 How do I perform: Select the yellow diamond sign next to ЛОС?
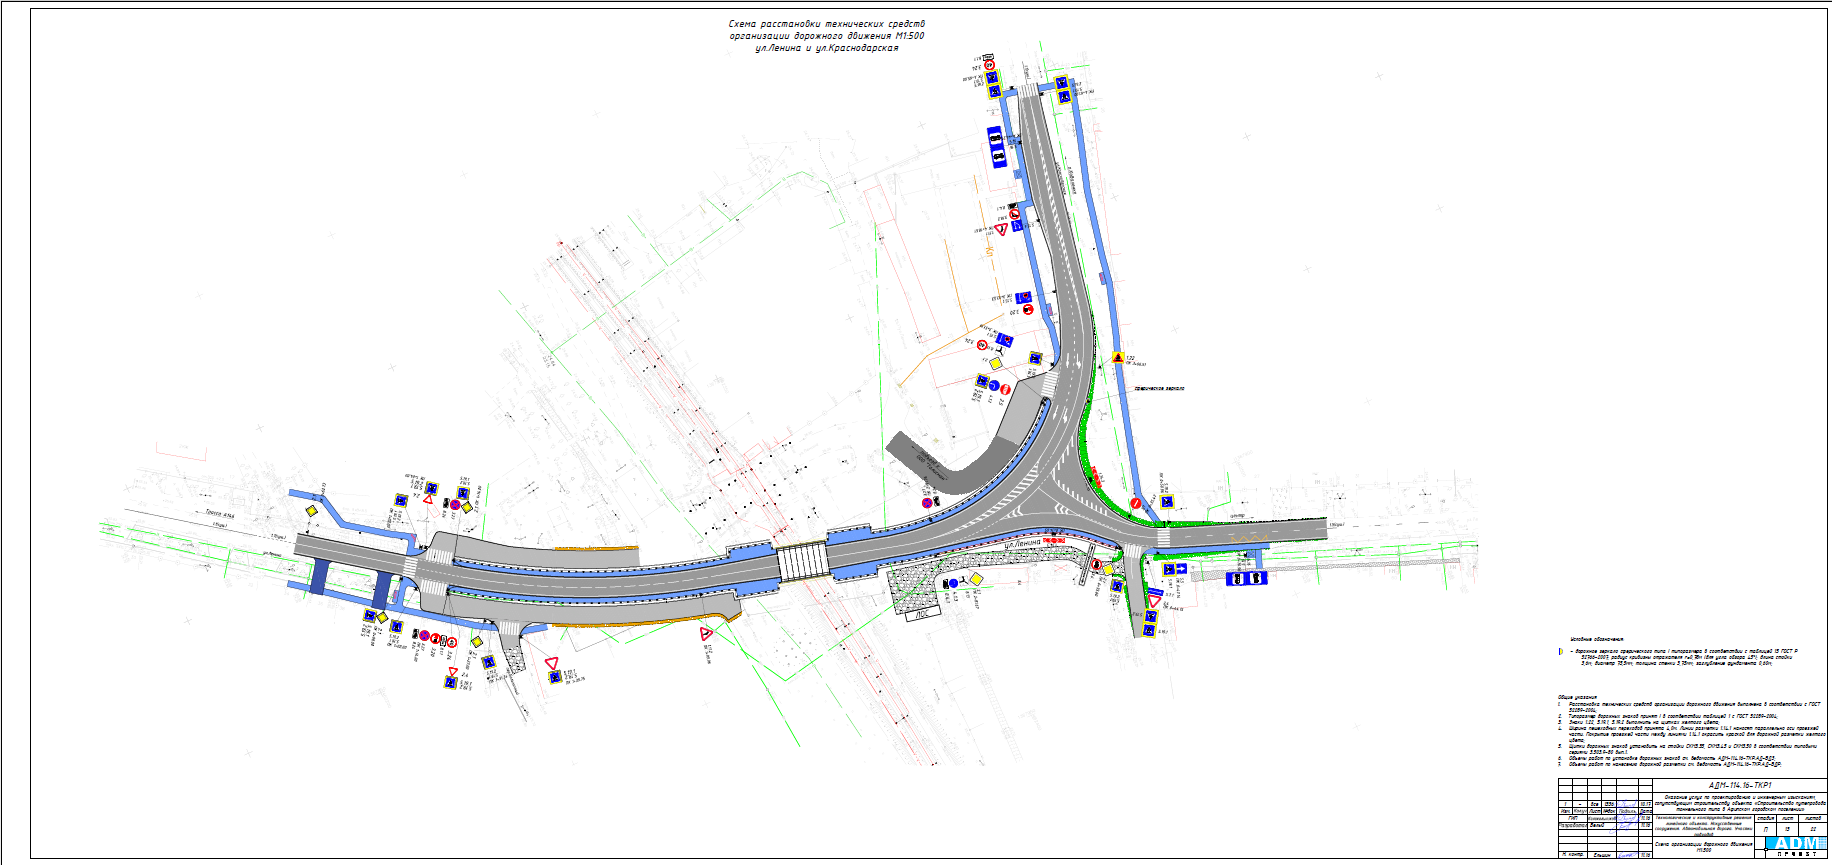976,580
